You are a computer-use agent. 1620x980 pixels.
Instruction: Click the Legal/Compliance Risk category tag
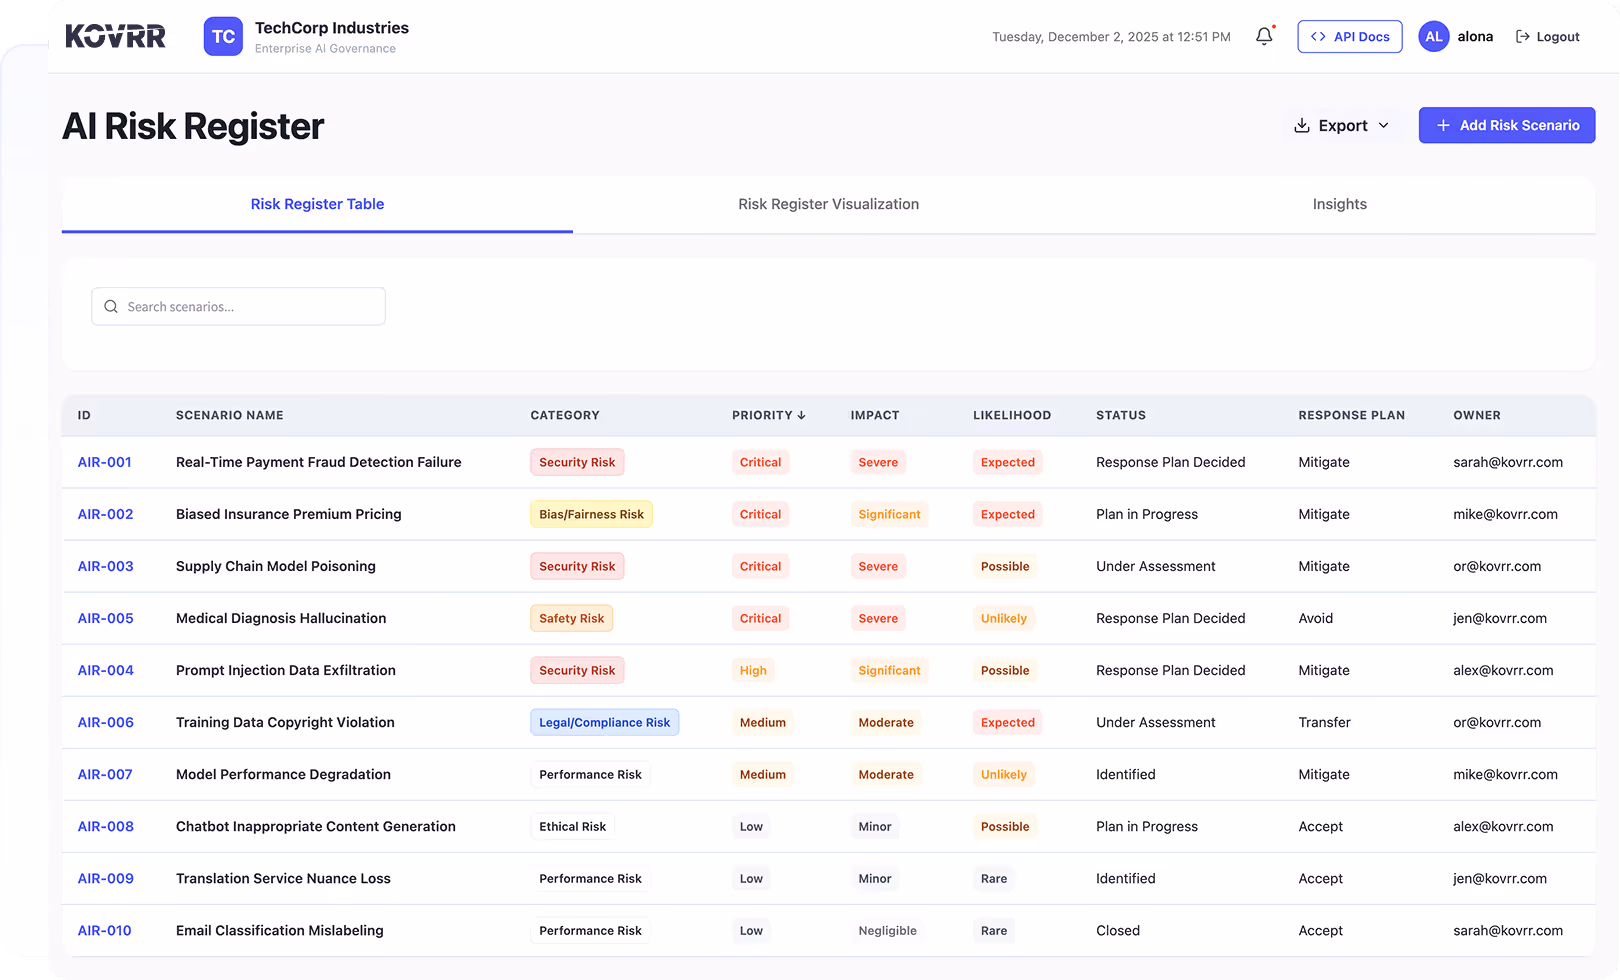click(604, 722)
